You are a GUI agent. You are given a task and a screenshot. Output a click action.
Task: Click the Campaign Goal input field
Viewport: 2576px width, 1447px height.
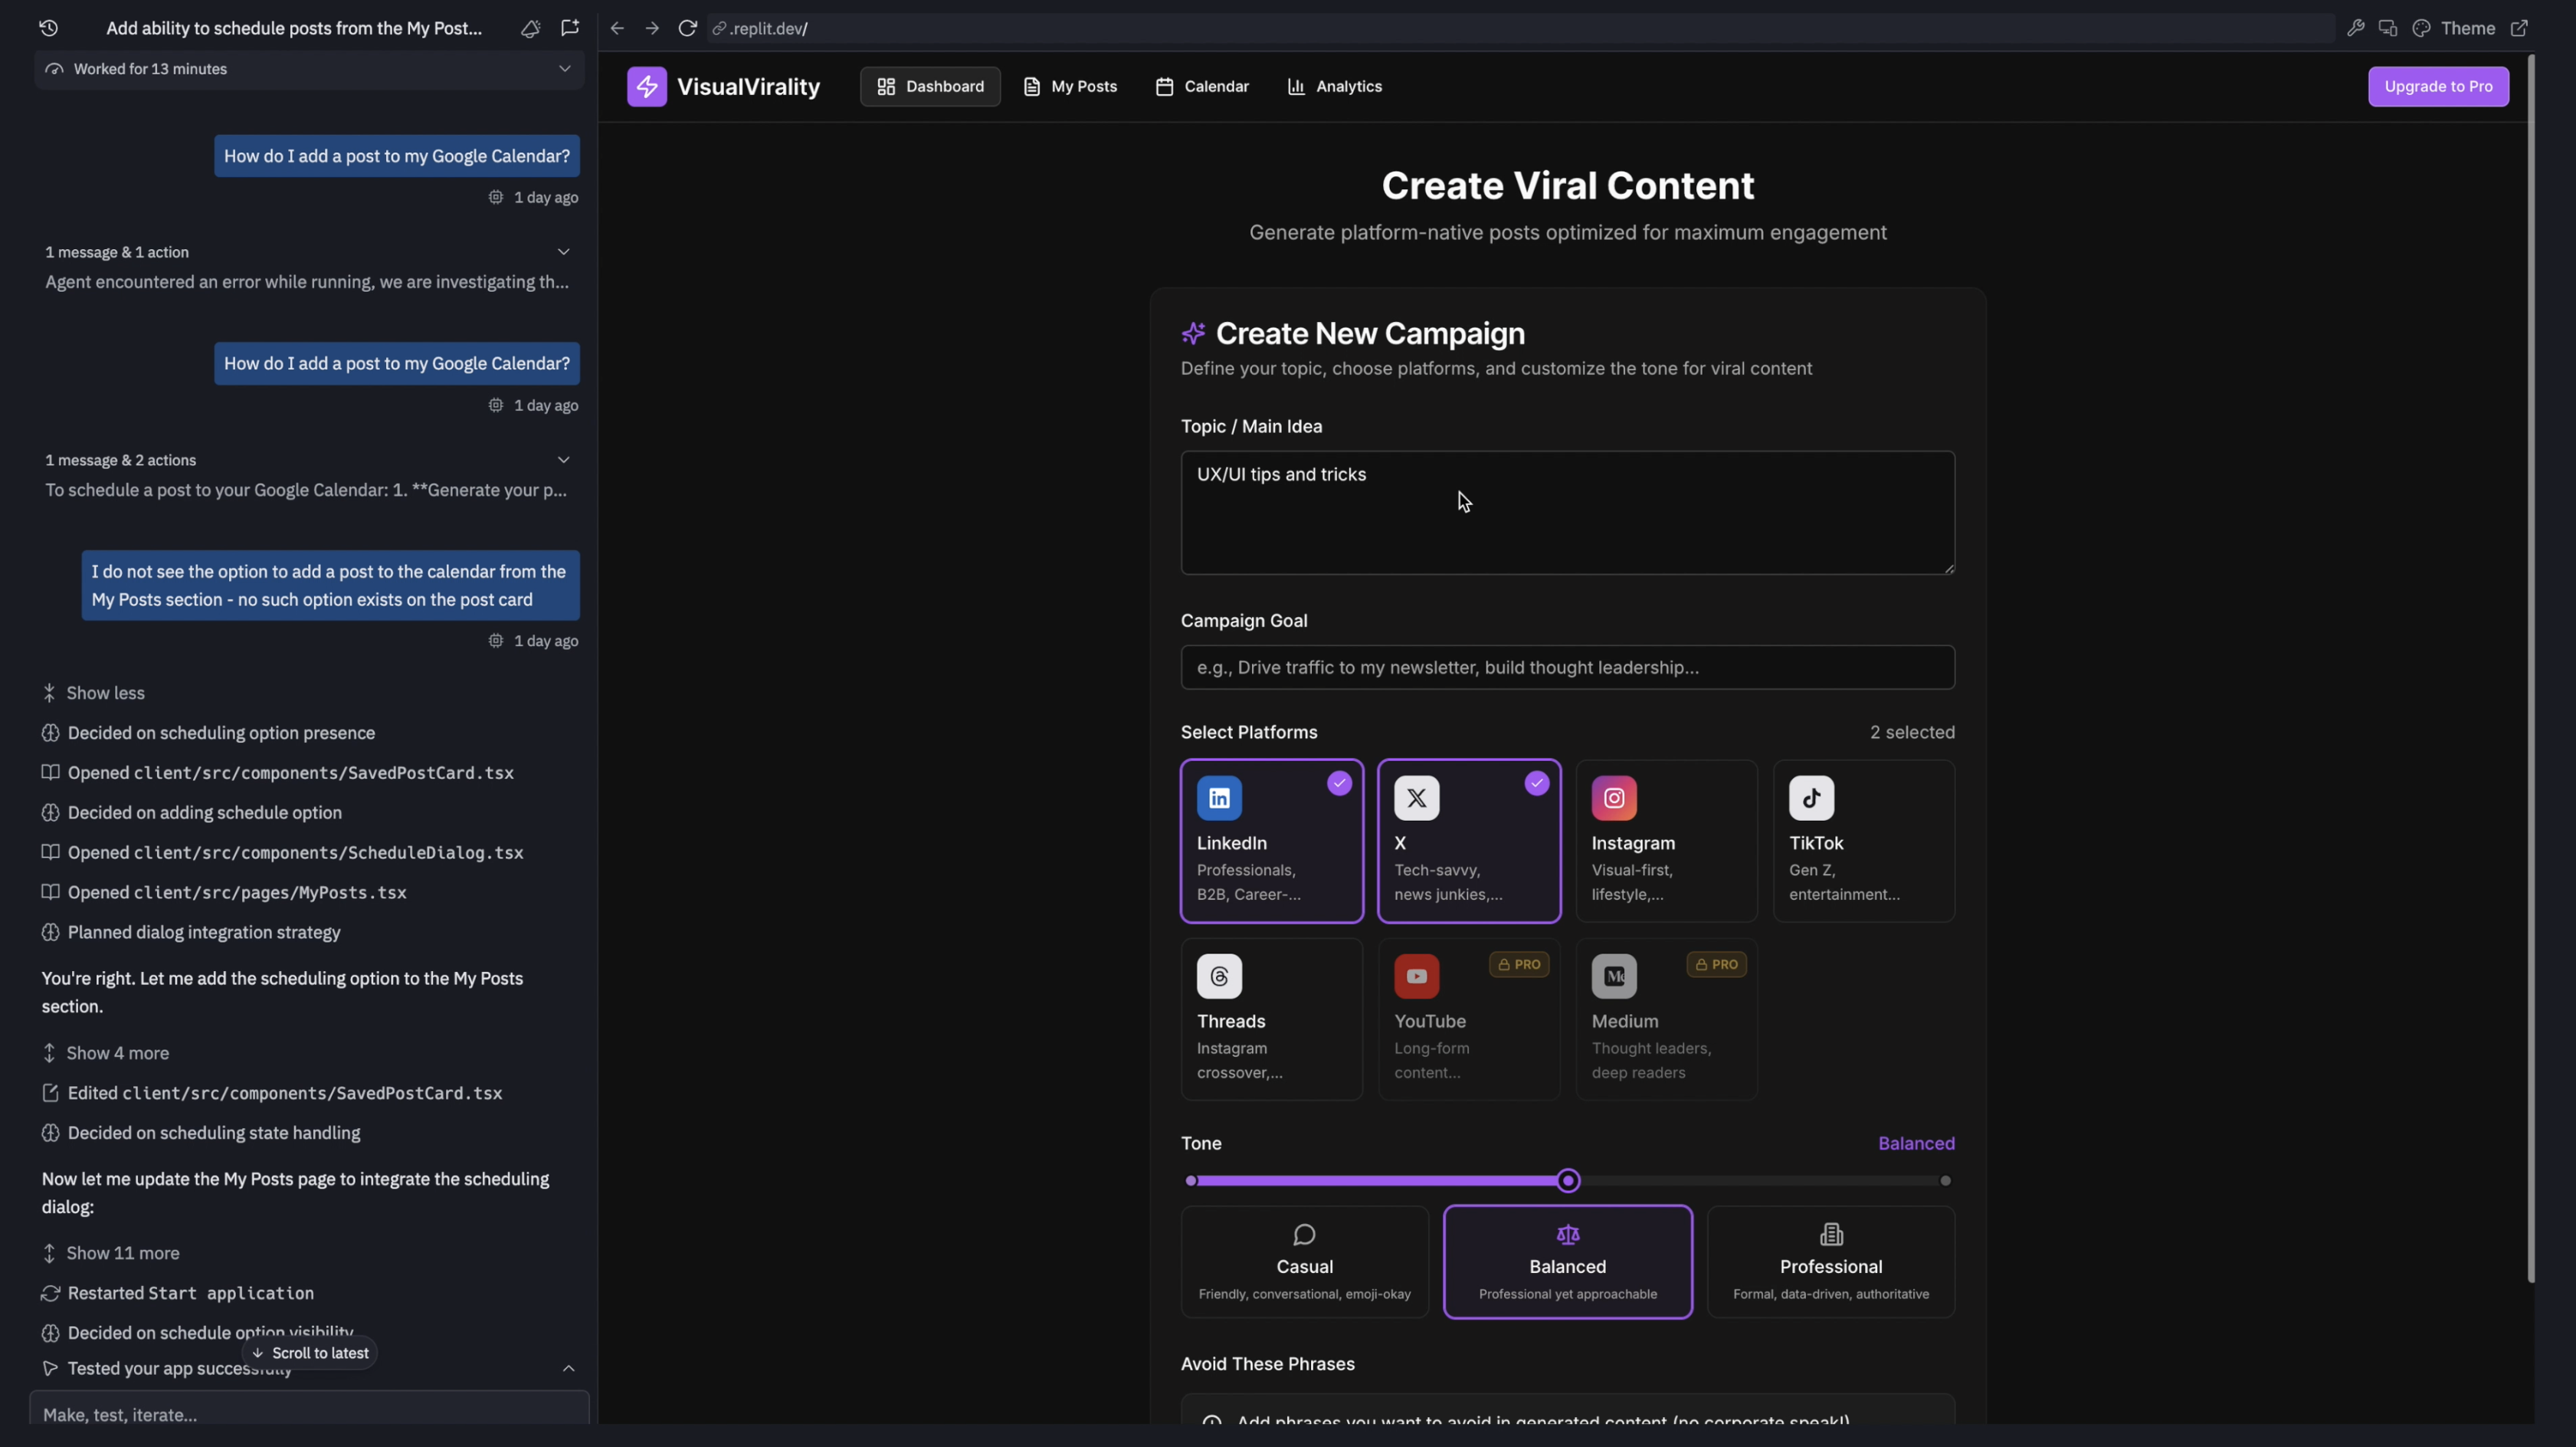1566,667
